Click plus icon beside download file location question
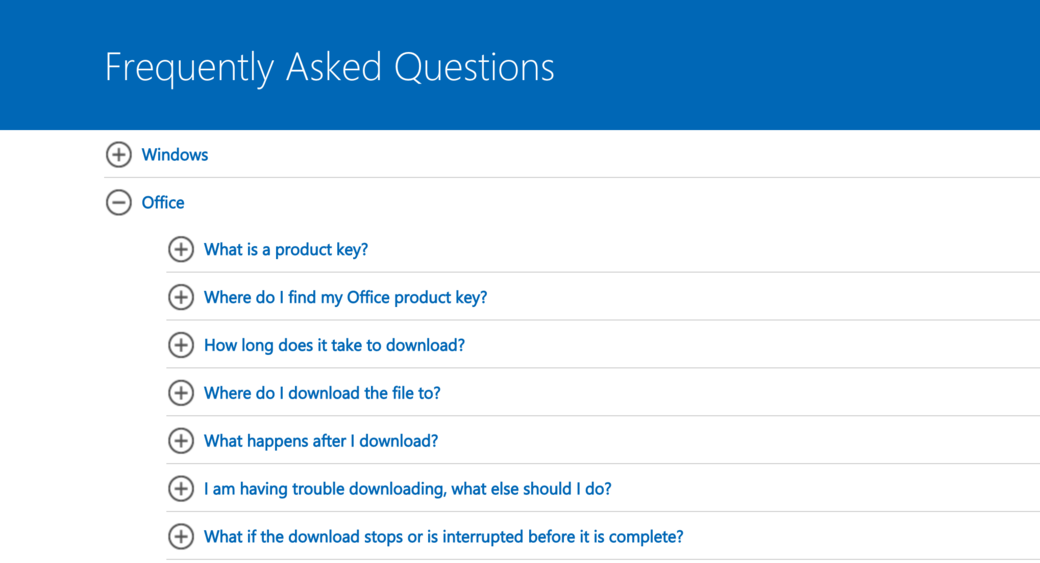Image resolution: width=1040 pixels, height=563 pixels. pos(181,394)
